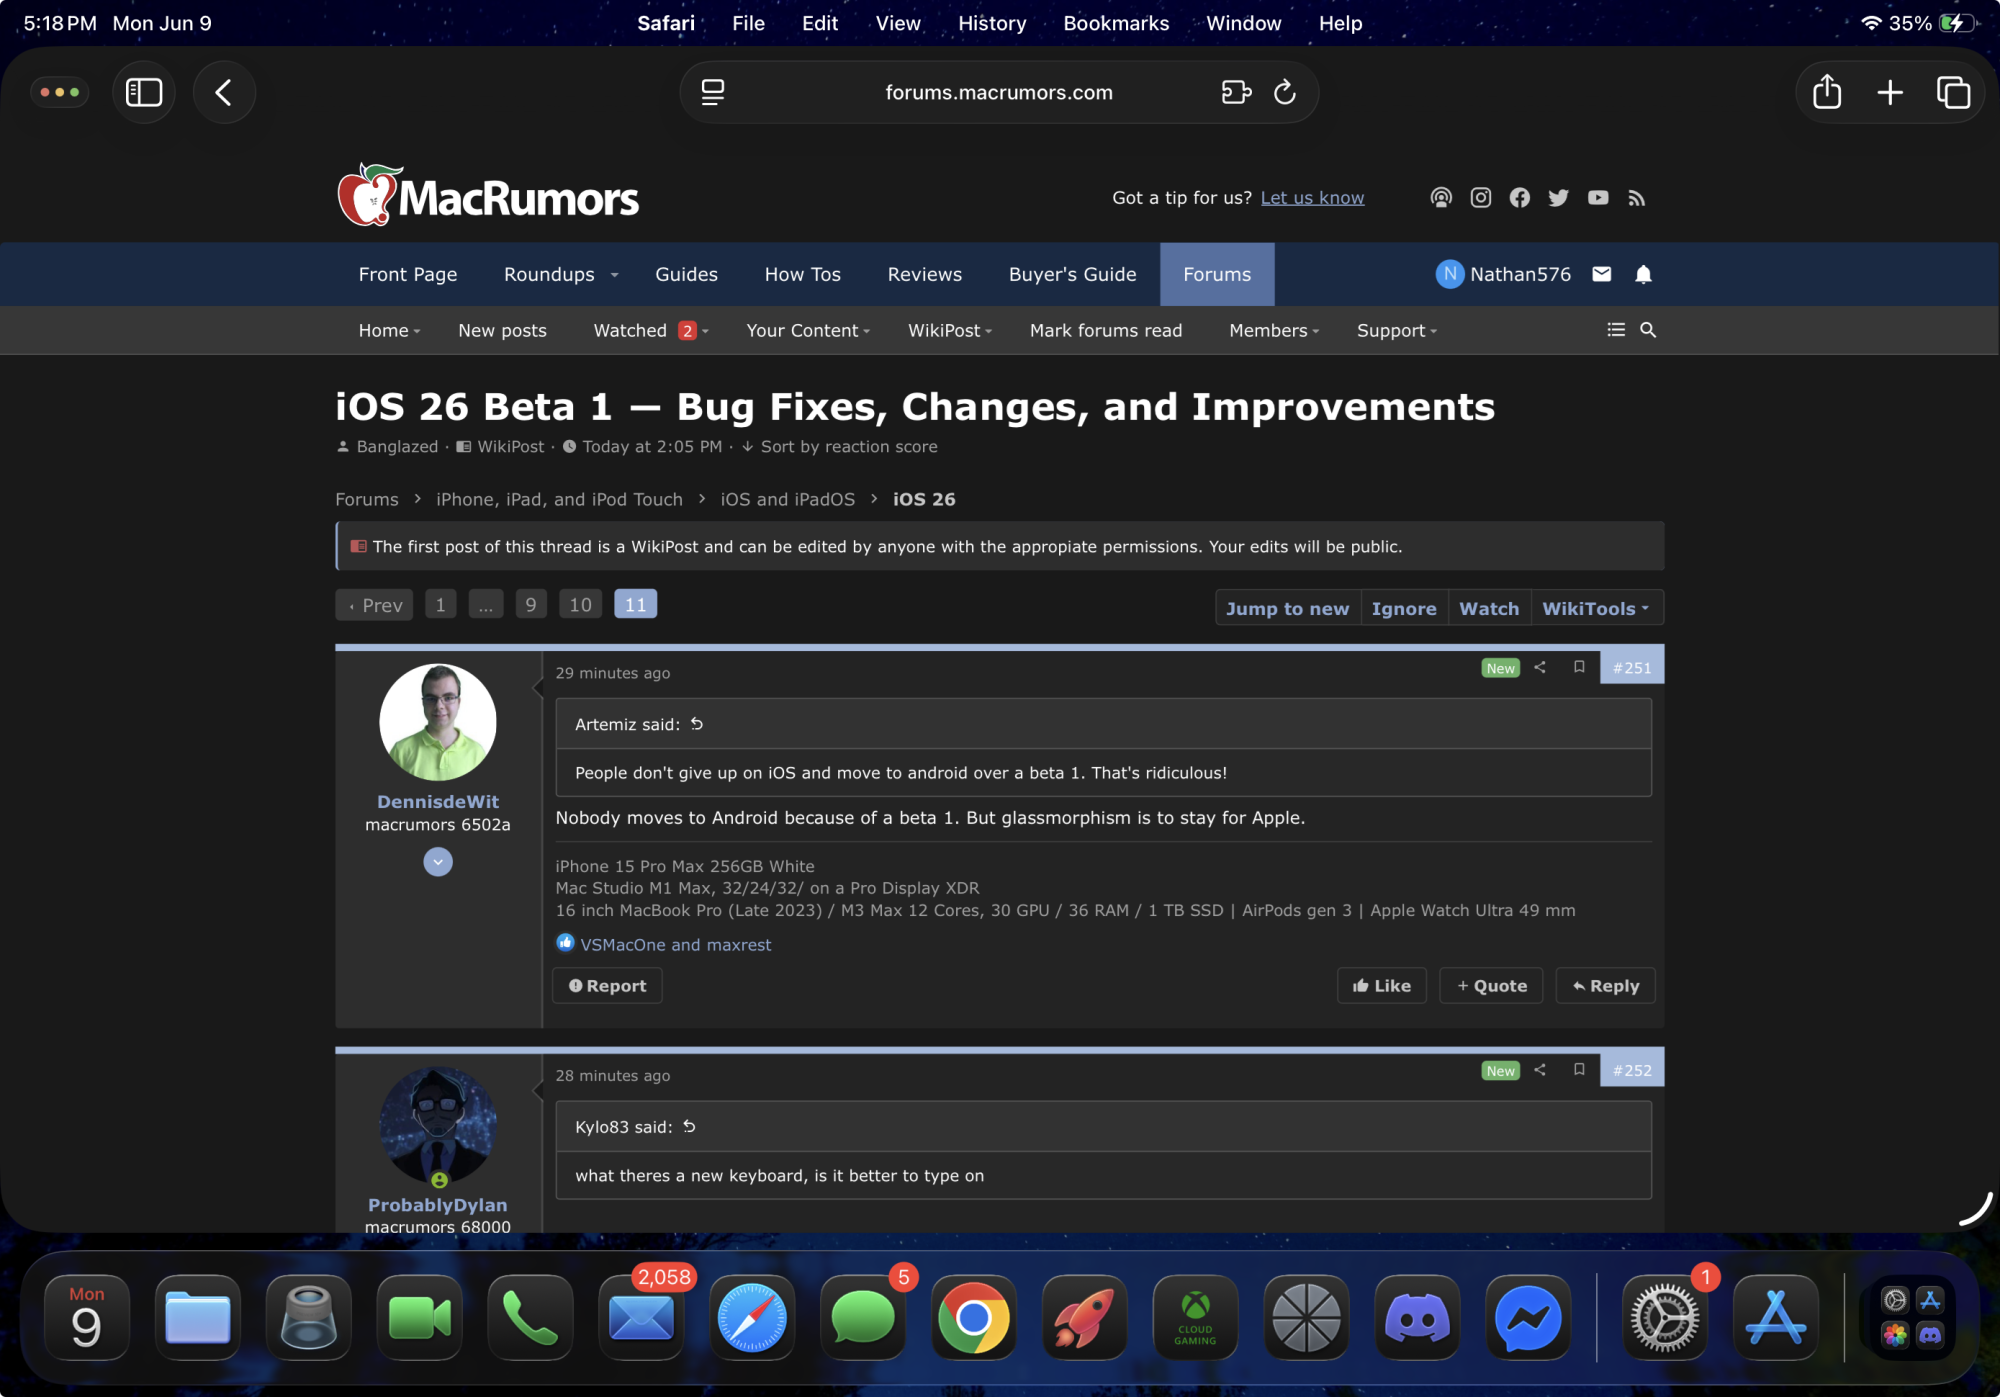Jump to Kylo83's quoted post arrow
Viewport: 2000px width, 1397px height.
click(689, 1127)
